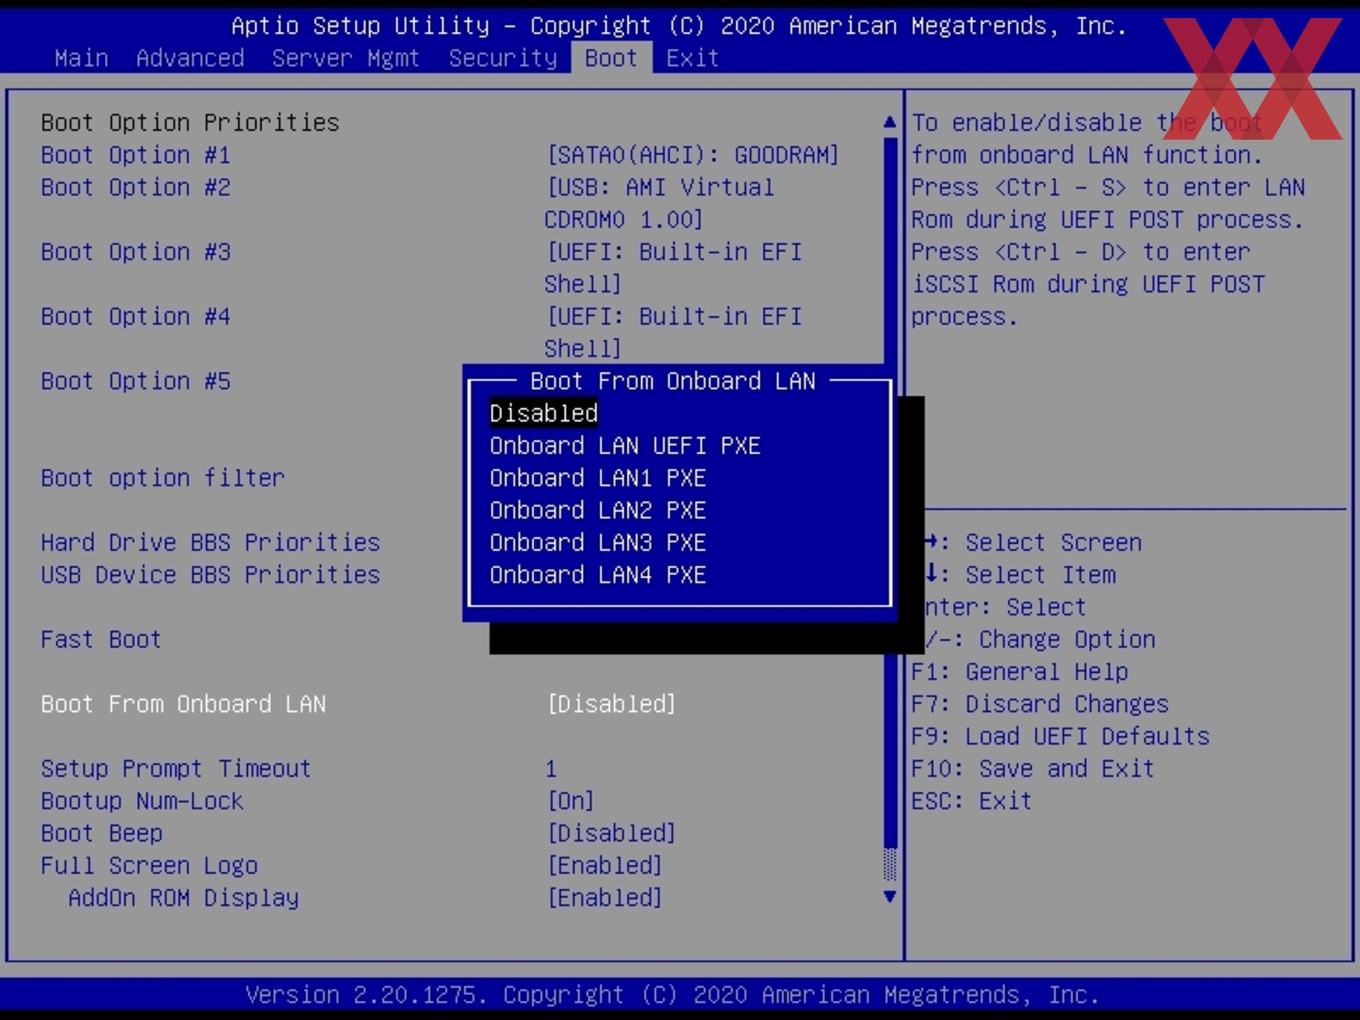The width and height of the screenshot is (1360, 1020).
Task: Click the Select Item key hint
Action: click(x=1020, y=575)
